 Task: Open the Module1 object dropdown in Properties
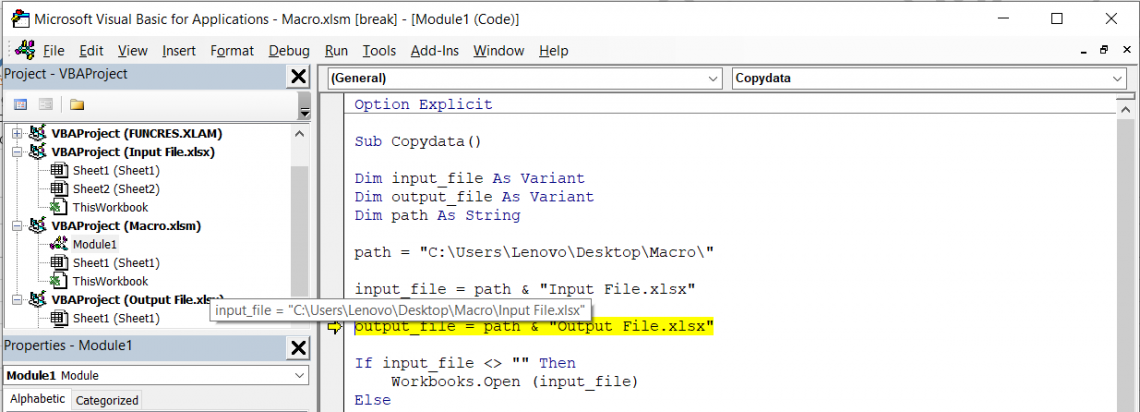pos(301,375)
